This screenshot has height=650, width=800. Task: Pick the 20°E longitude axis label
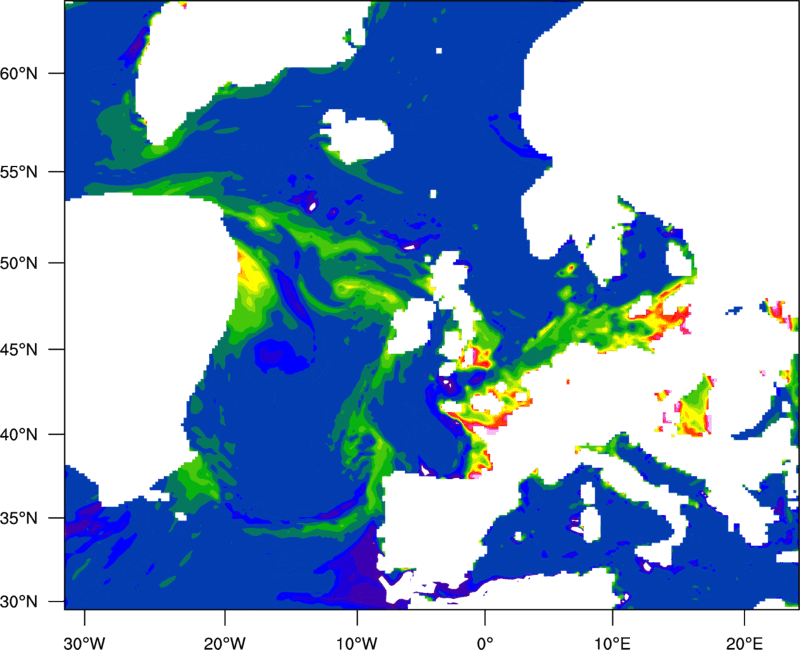pyautogui.click(x=743, y=631)
